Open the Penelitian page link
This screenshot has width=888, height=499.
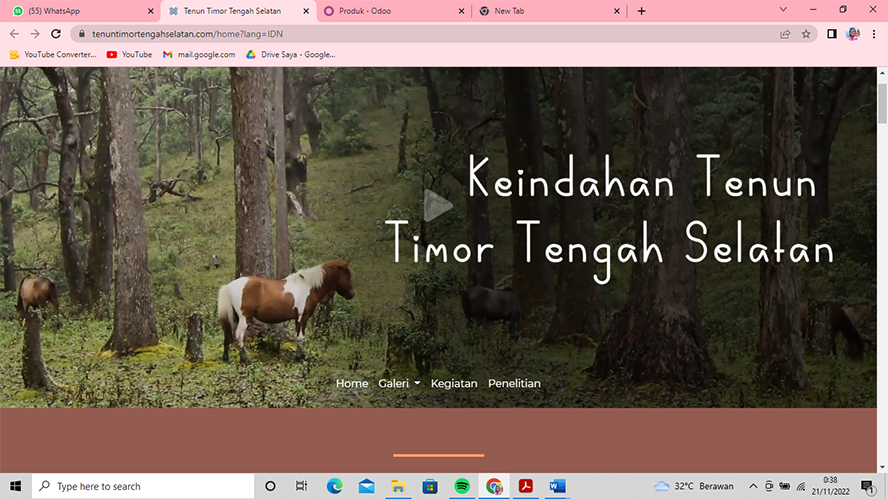[x=514, y=384]
